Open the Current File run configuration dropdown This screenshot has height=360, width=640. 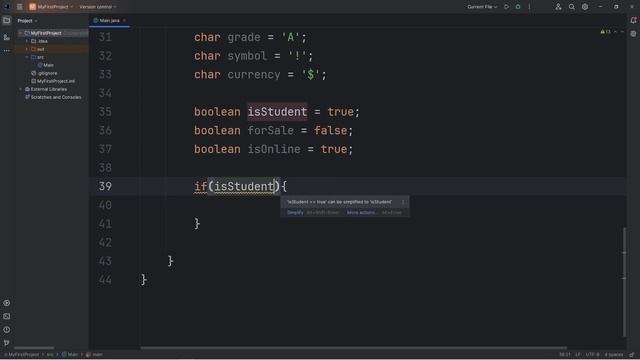482,7
